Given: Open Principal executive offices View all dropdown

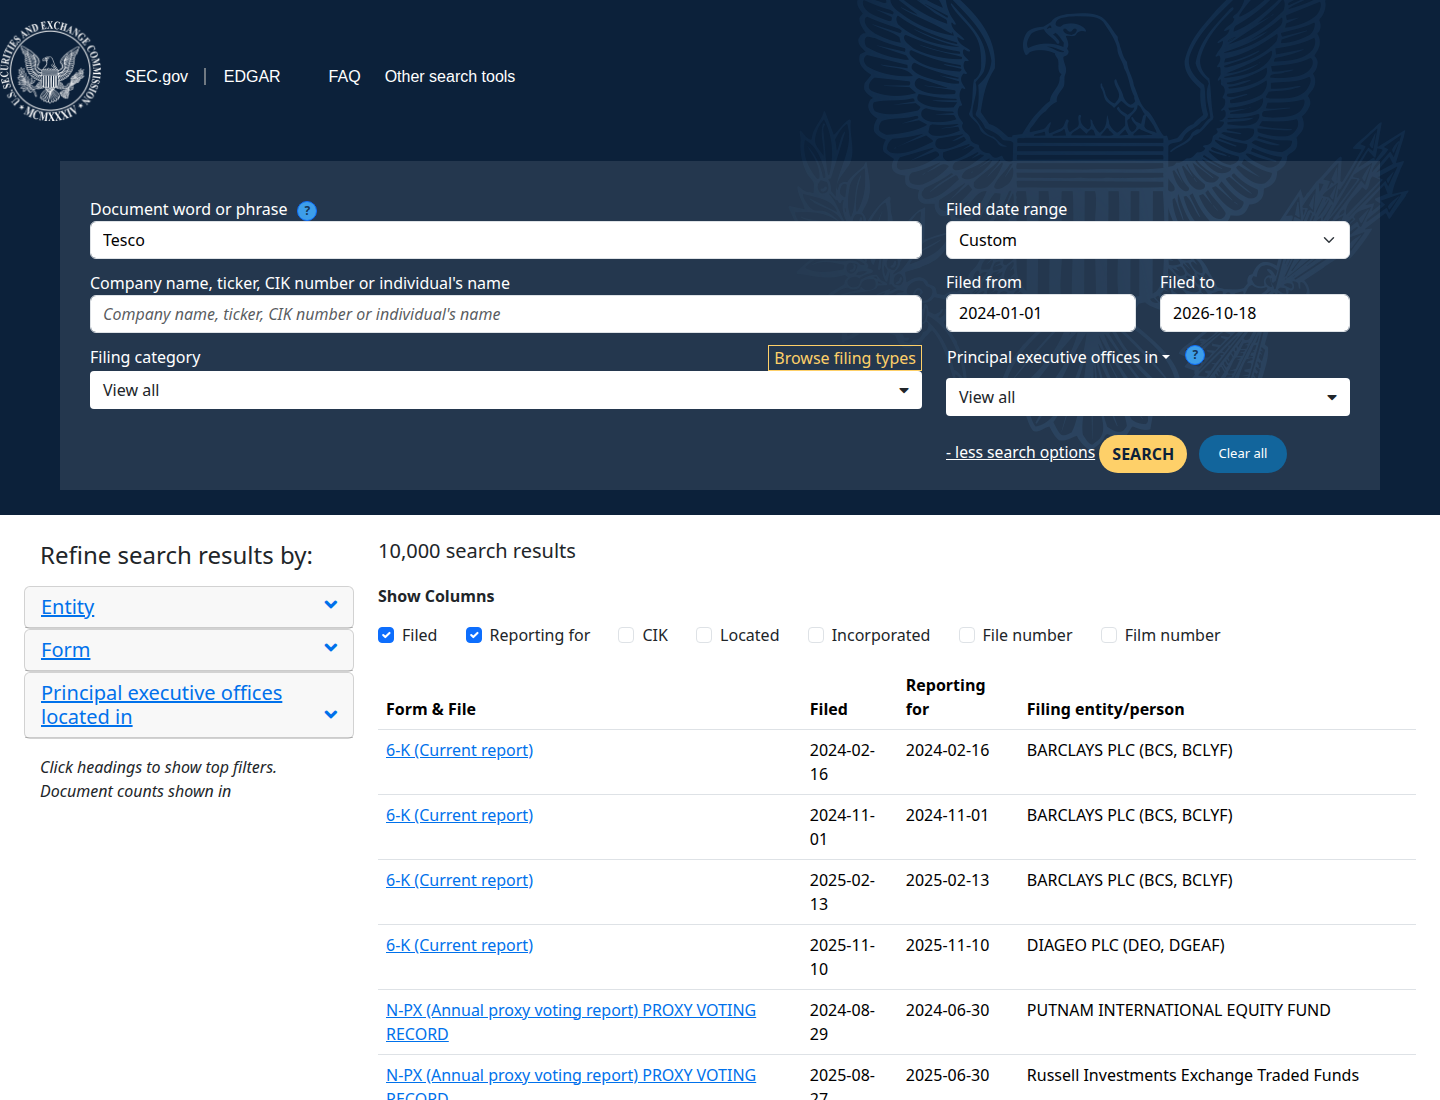Looking at the screenshot, I should (1148, 397).
